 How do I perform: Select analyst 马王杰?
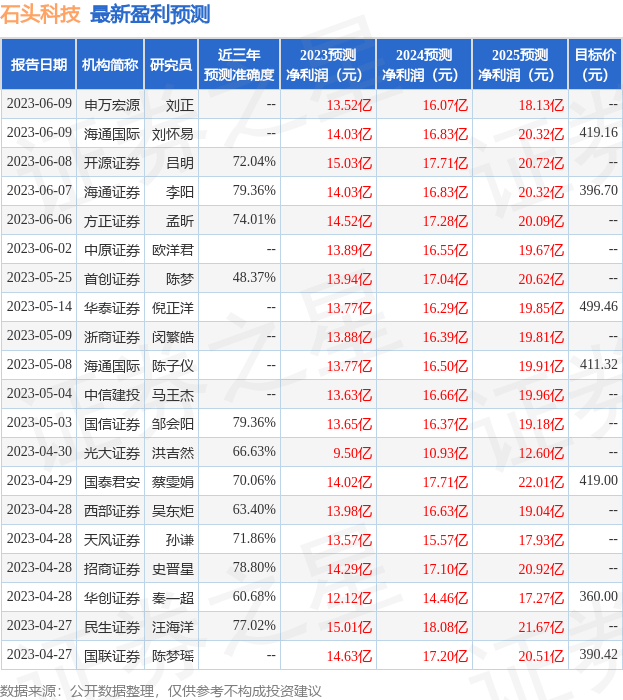173,395
